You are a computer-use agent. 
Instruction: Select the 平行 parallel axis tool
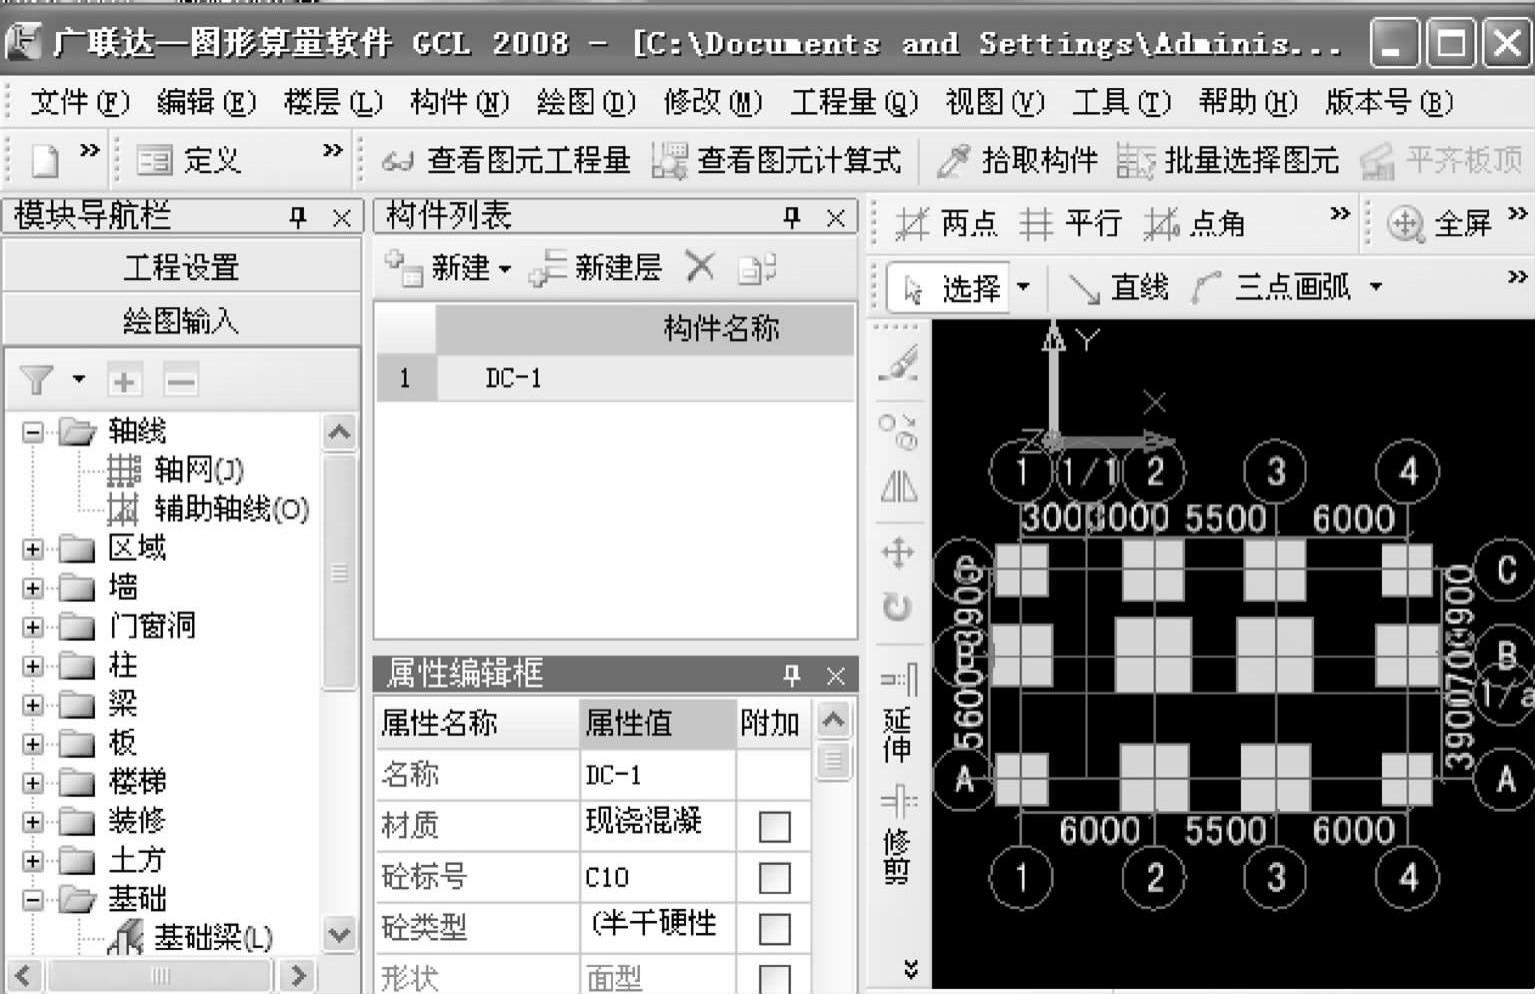(1070, 223)
